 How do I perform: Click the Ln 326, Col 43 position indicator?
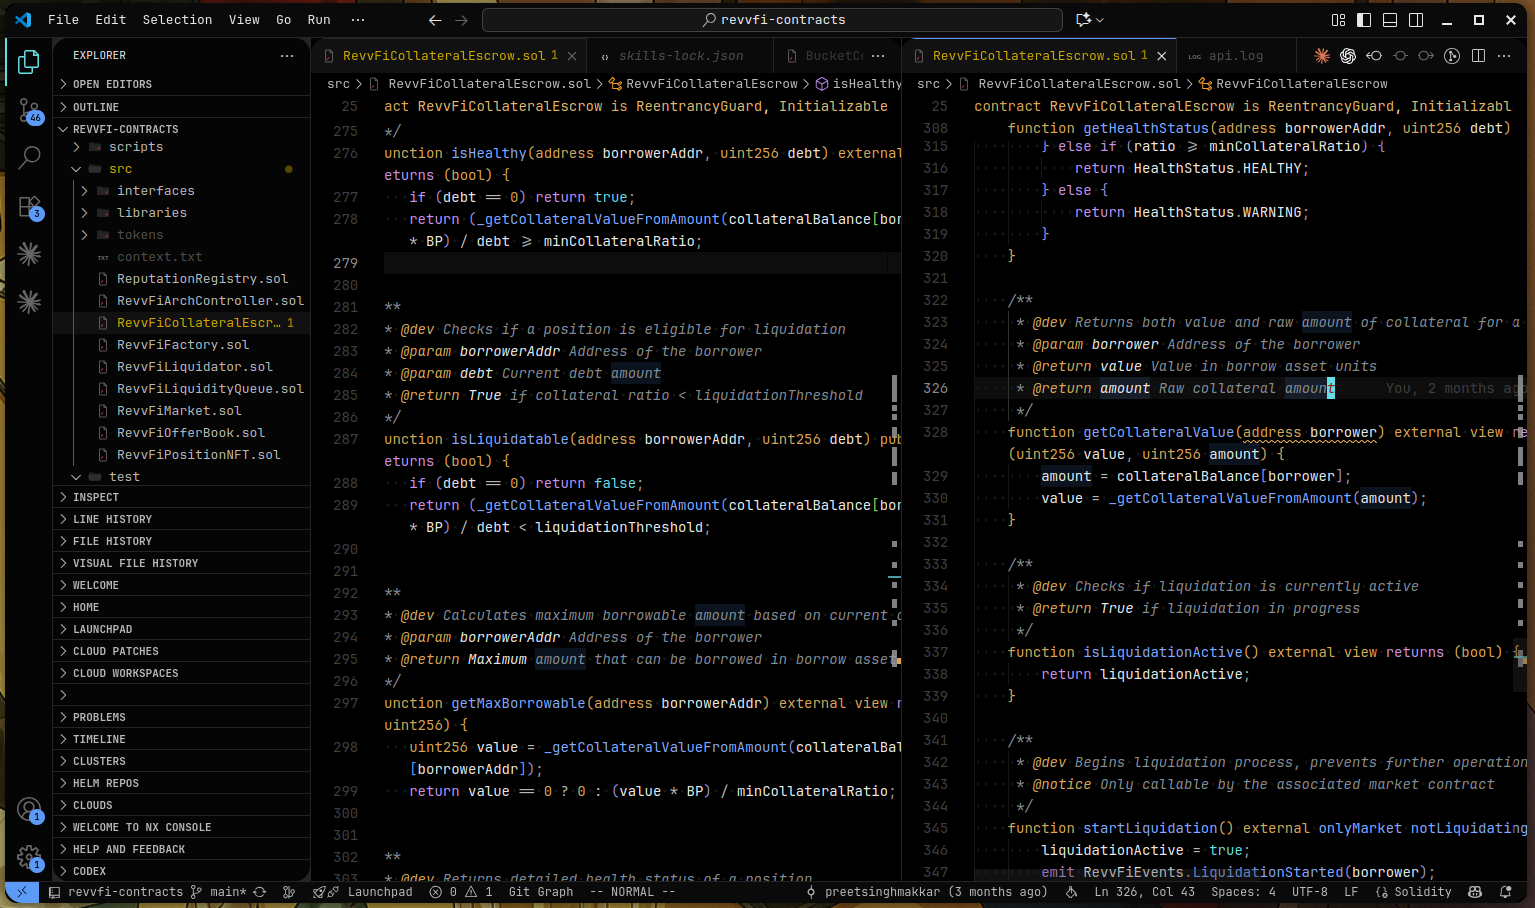[x=1144, y=892]
